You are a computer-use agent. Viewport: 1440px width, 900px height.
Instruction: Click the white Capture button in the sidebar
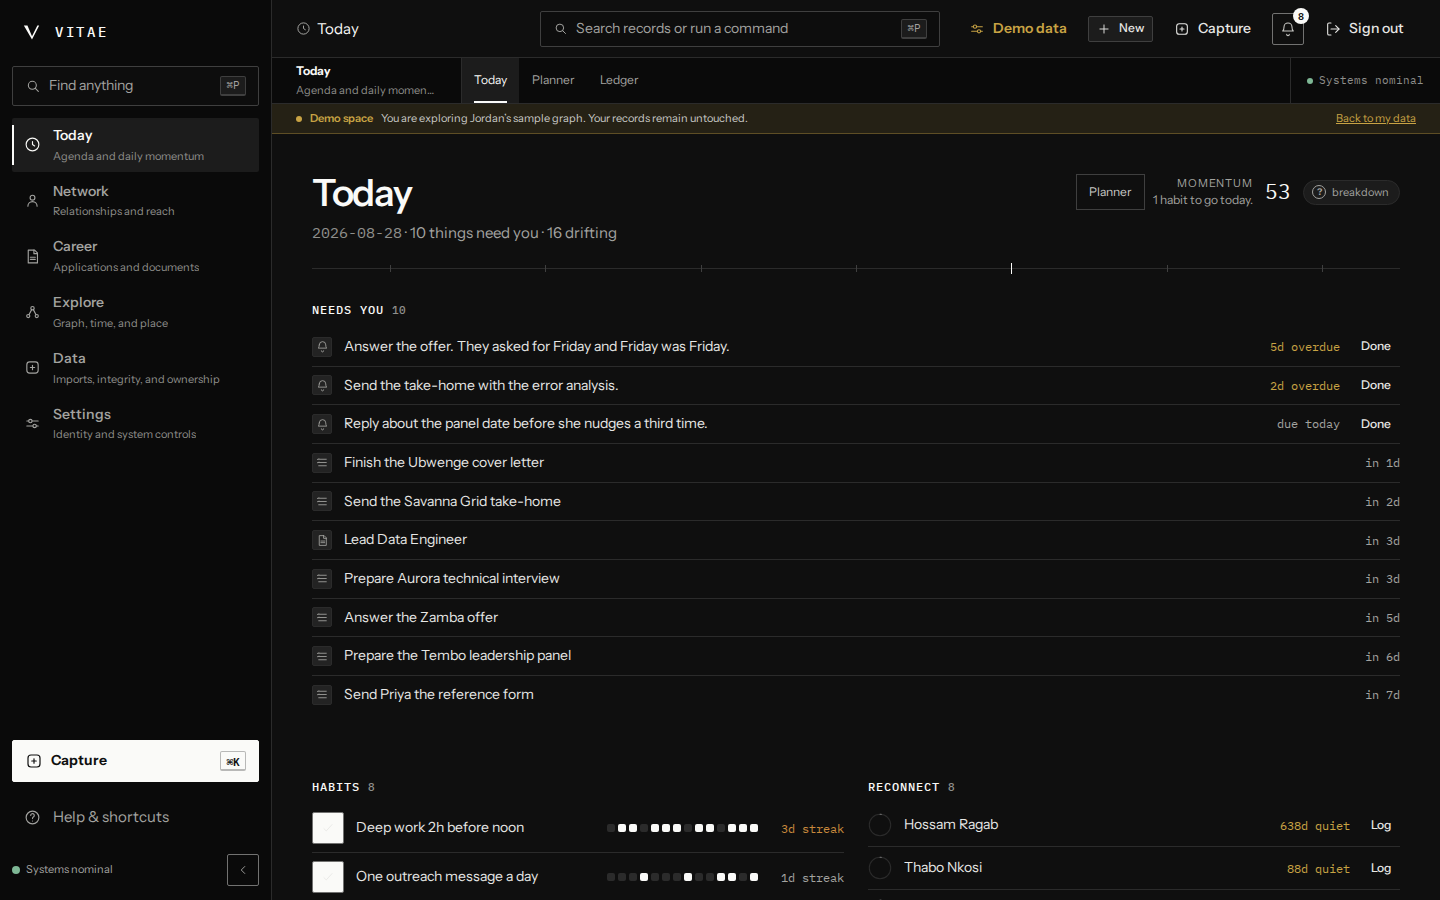(135, 761)
